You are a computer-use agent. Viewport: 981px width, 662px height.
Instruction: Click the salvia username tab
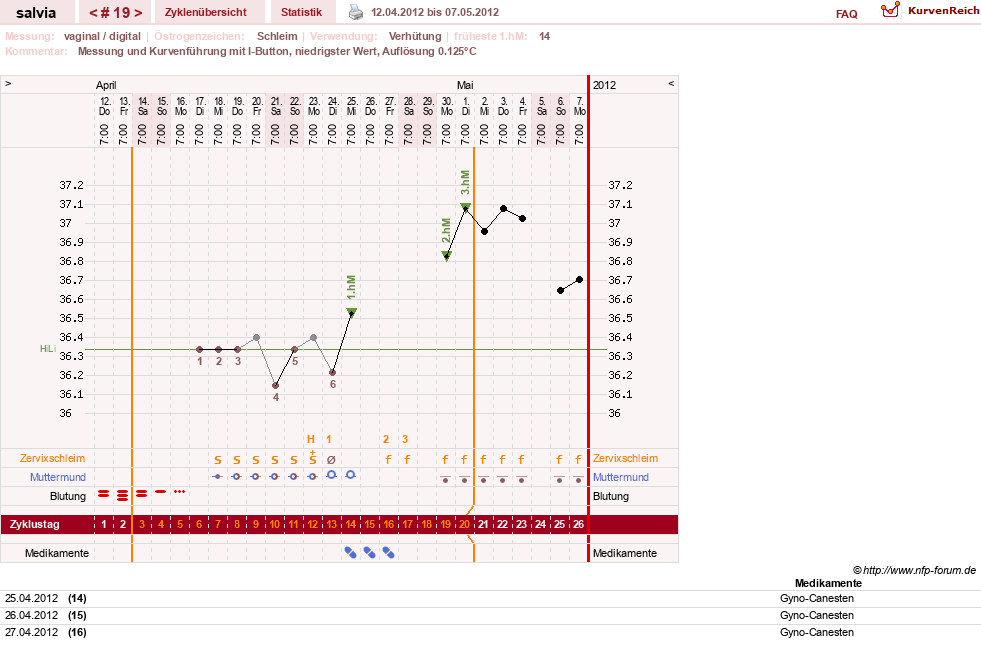36,13
